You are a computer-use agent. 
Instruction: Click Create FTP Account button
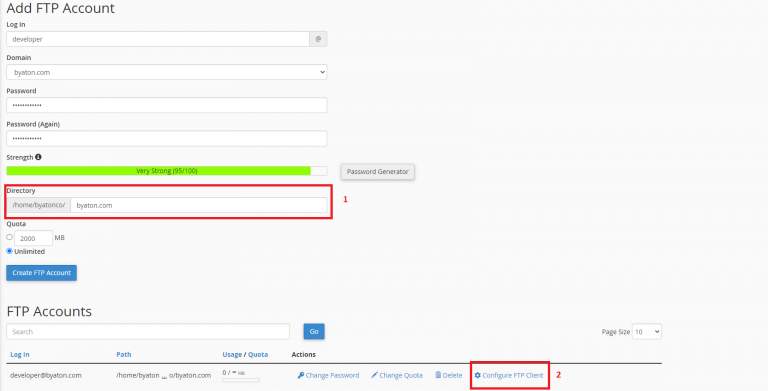[42, 273]
